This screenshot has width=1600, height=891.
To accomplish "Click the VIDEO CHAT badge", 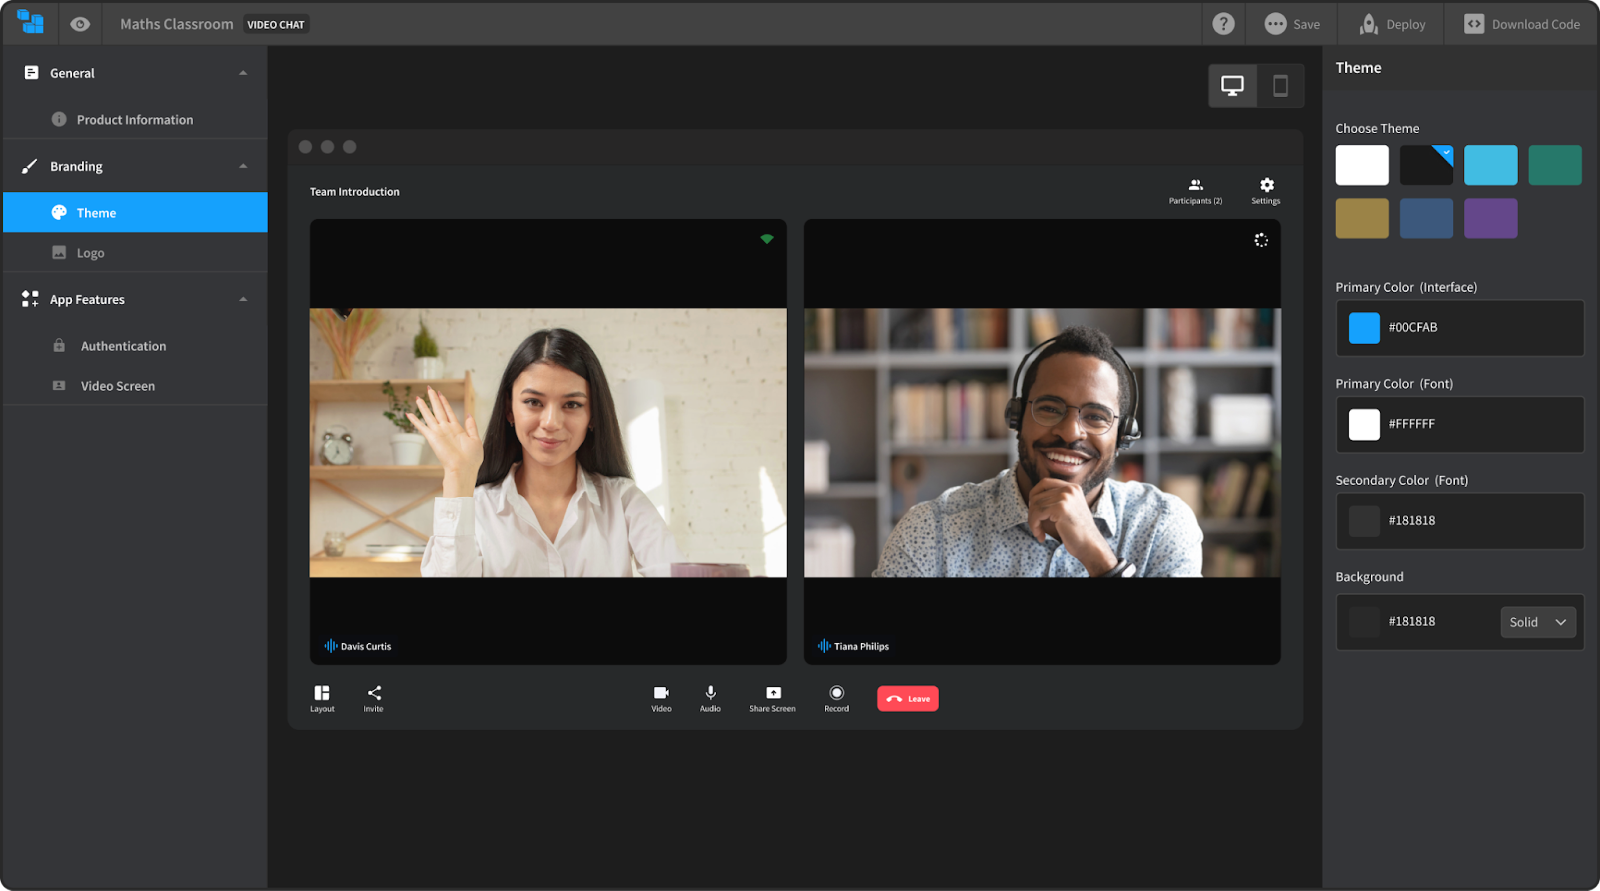I will (x=276, y=24).
